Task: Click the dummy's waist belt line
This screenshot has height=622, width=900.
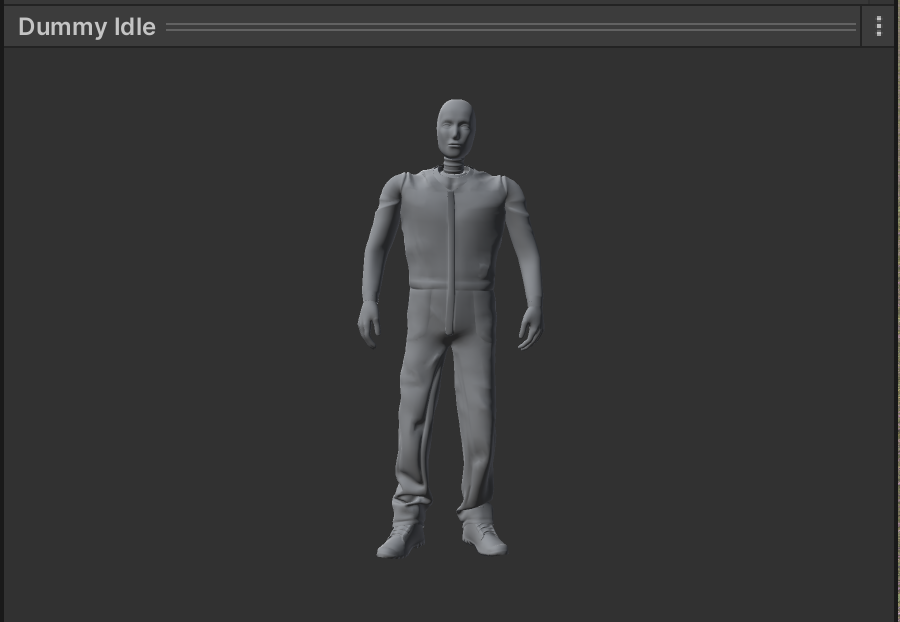Action: point(450,290)
